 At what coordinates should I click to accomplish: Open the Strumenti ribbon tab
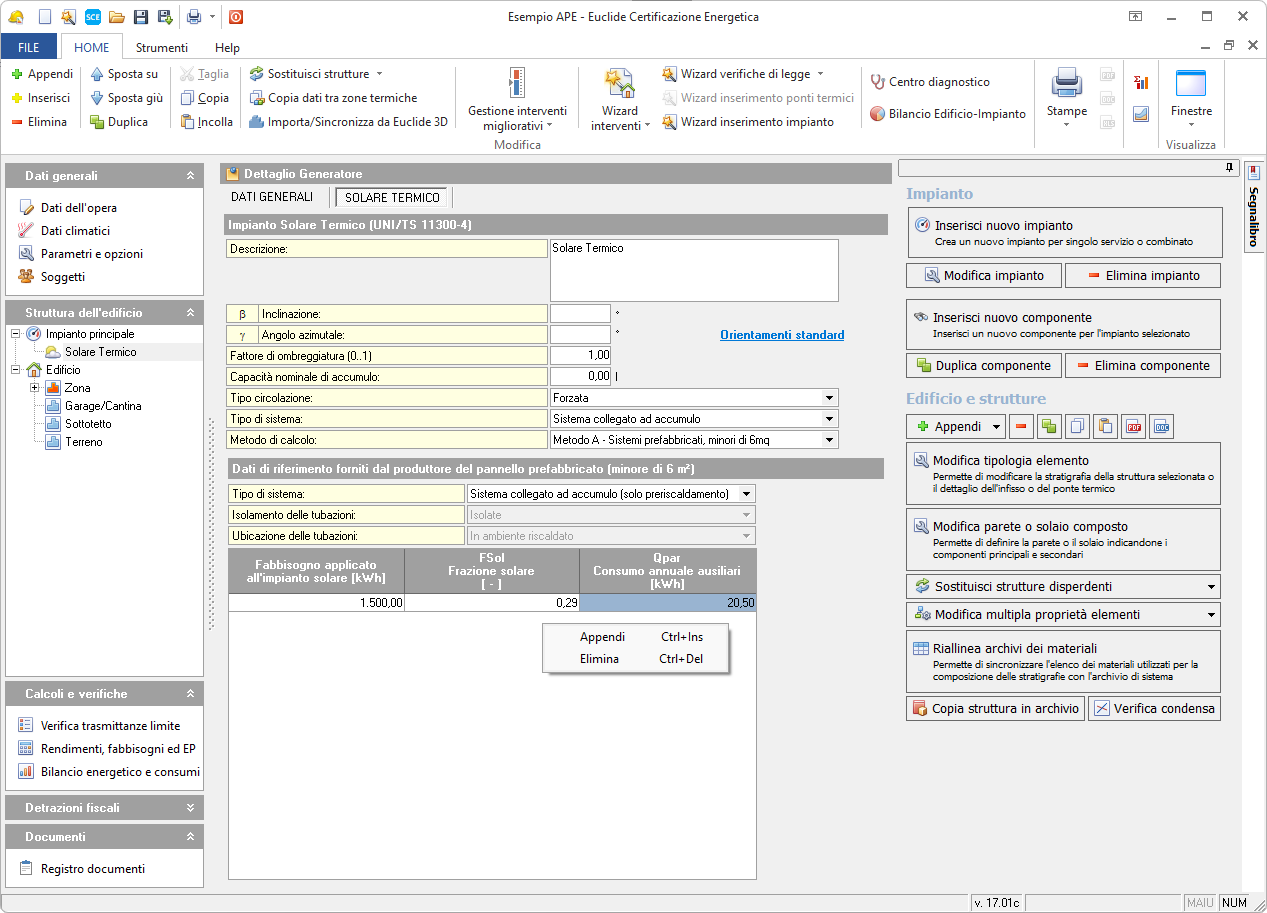click(162, 47)
